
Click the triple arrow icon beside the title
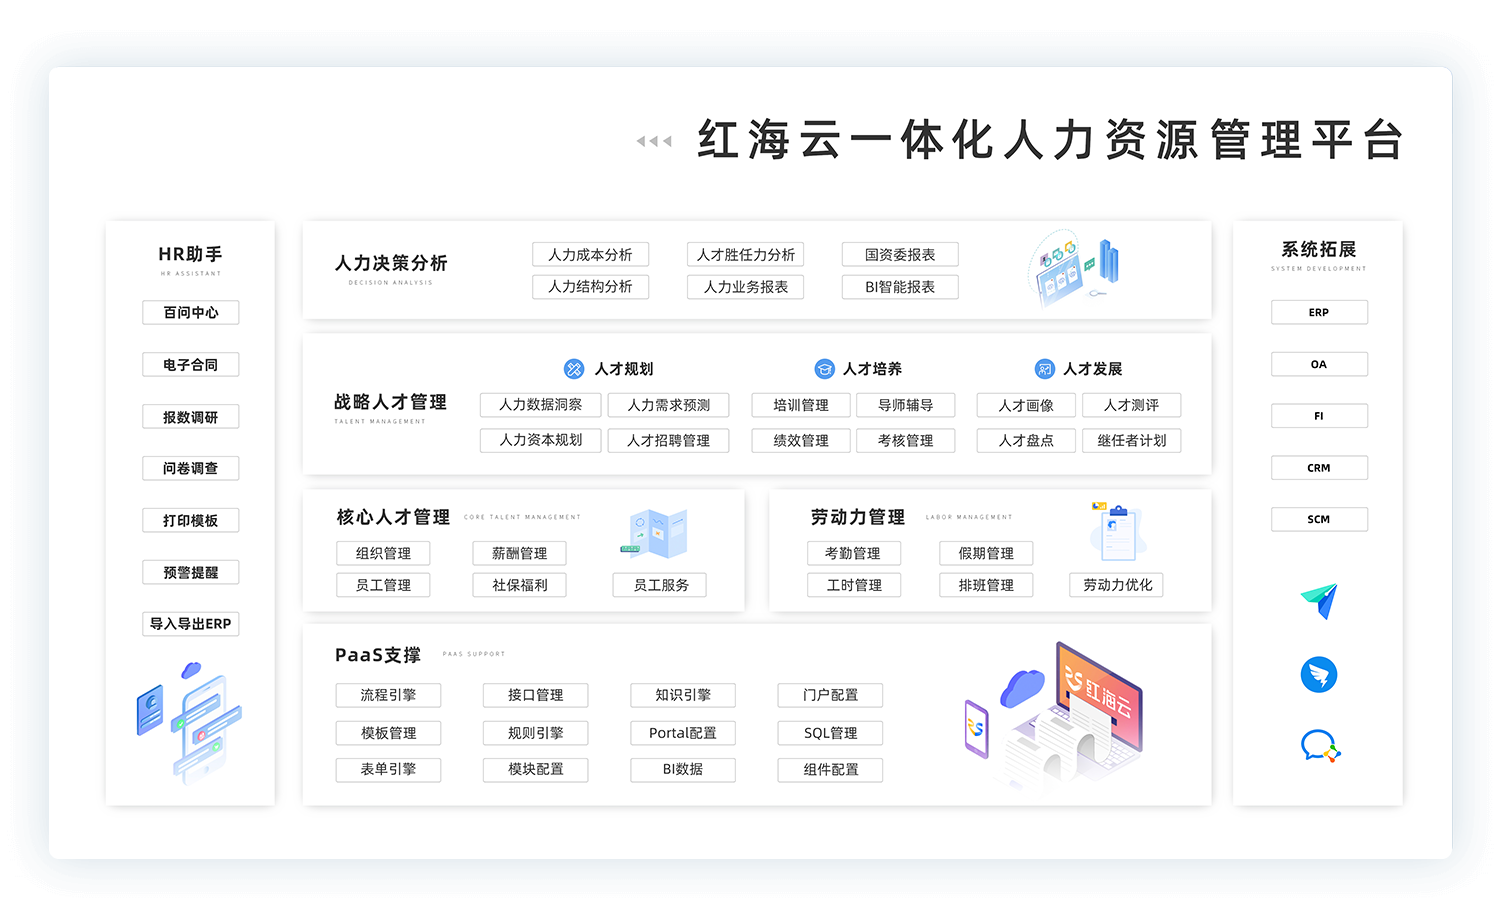[654, 141]
